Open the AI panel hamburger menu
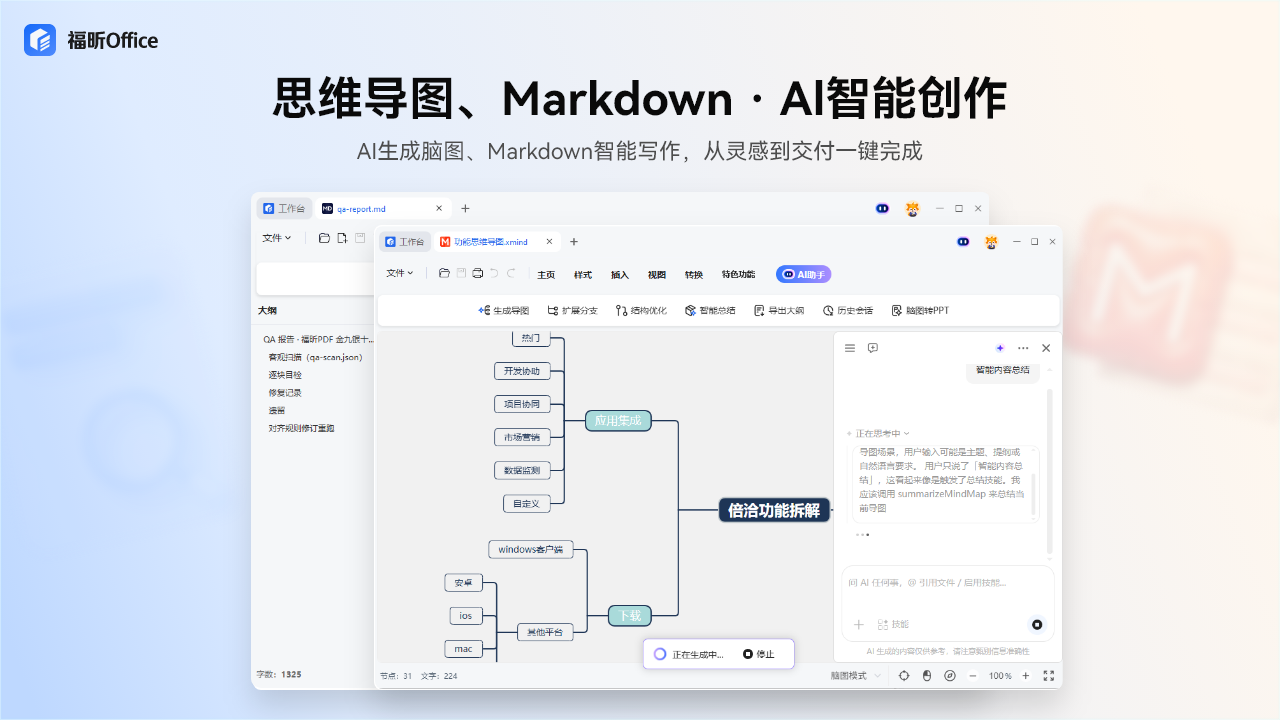Image resolution: width=1280 pixels, height=720 pixels. (x=850, y=348)
